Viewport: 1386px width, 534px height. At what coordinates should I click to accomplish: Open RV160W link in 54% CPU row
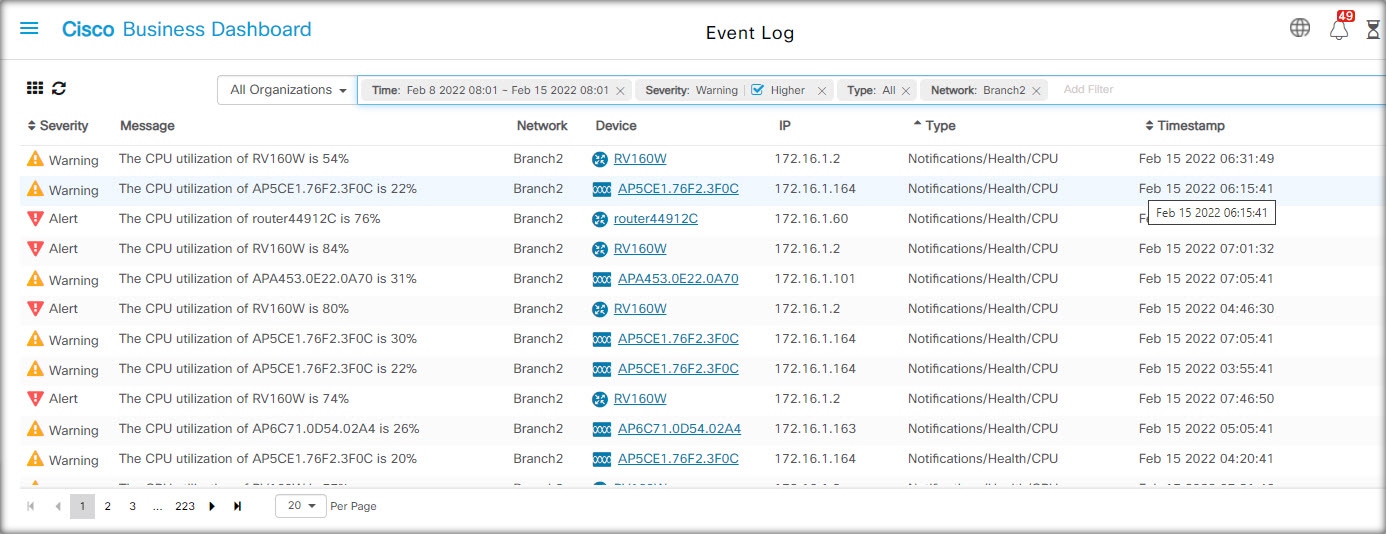click(640, 159)
